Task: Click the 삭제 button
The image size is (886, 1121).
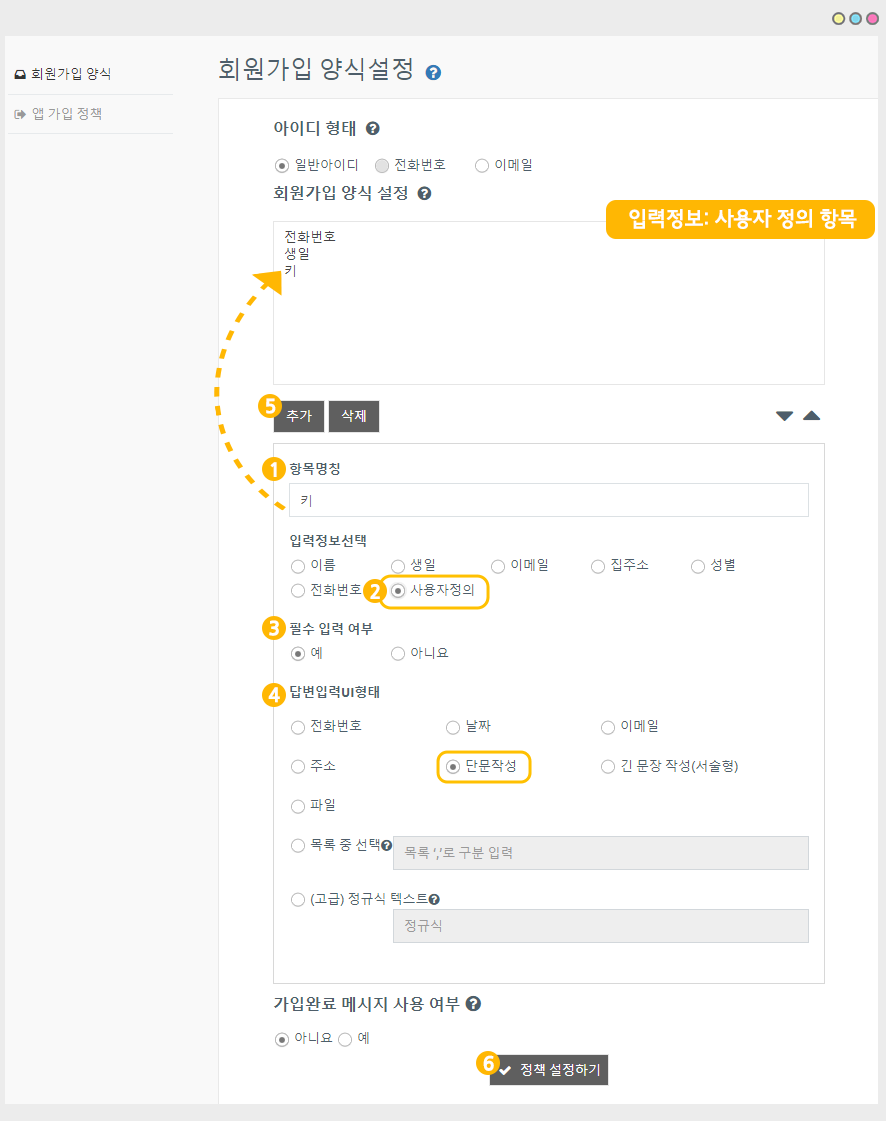Action: [x=354, y=416]
